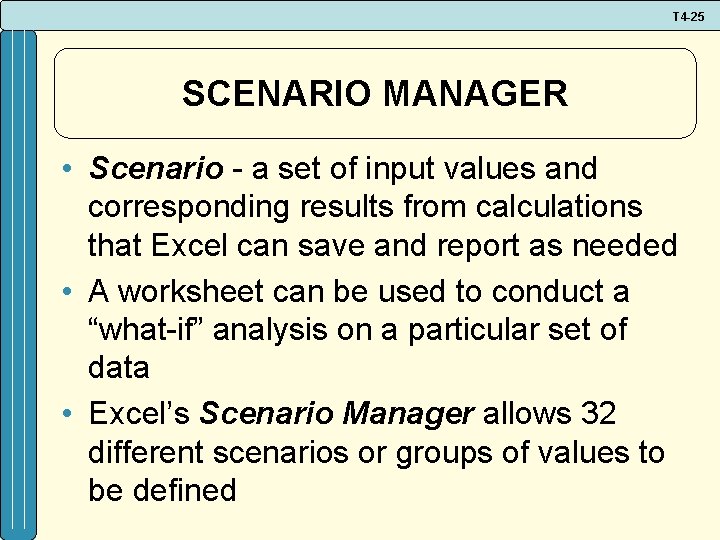This screenshot has height=540, width=720.
Task: Click the word data ending second bullet
Action: pos(118,367)
